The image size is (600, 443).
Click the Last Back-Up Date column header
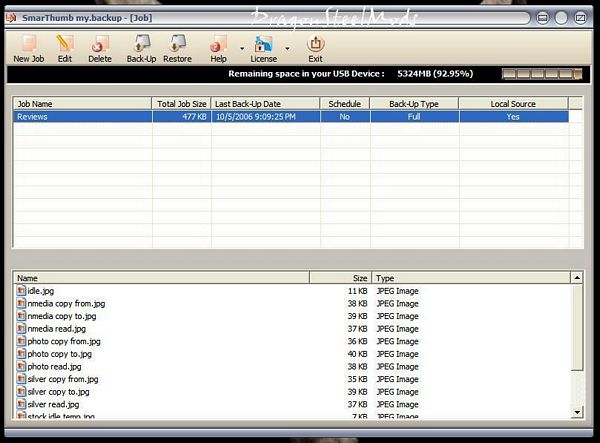pos(265,104)
